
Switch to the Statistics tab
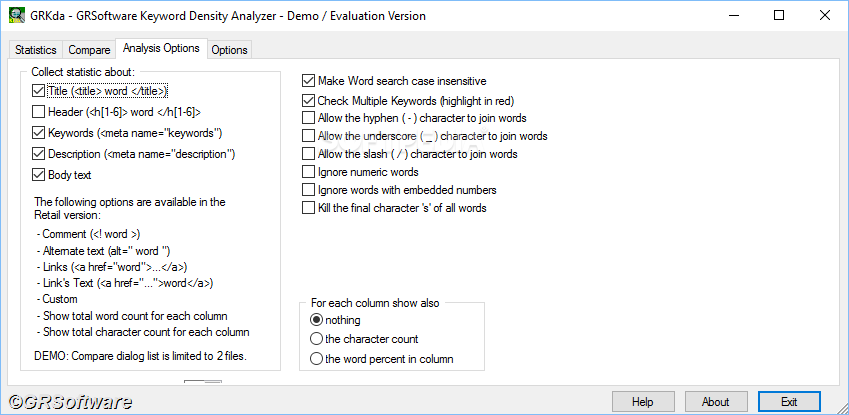36,50
